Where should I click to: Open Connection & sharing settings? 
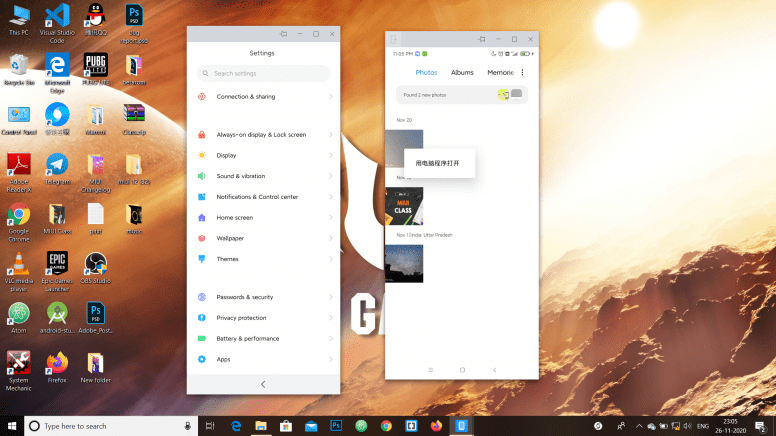[264, 97]
